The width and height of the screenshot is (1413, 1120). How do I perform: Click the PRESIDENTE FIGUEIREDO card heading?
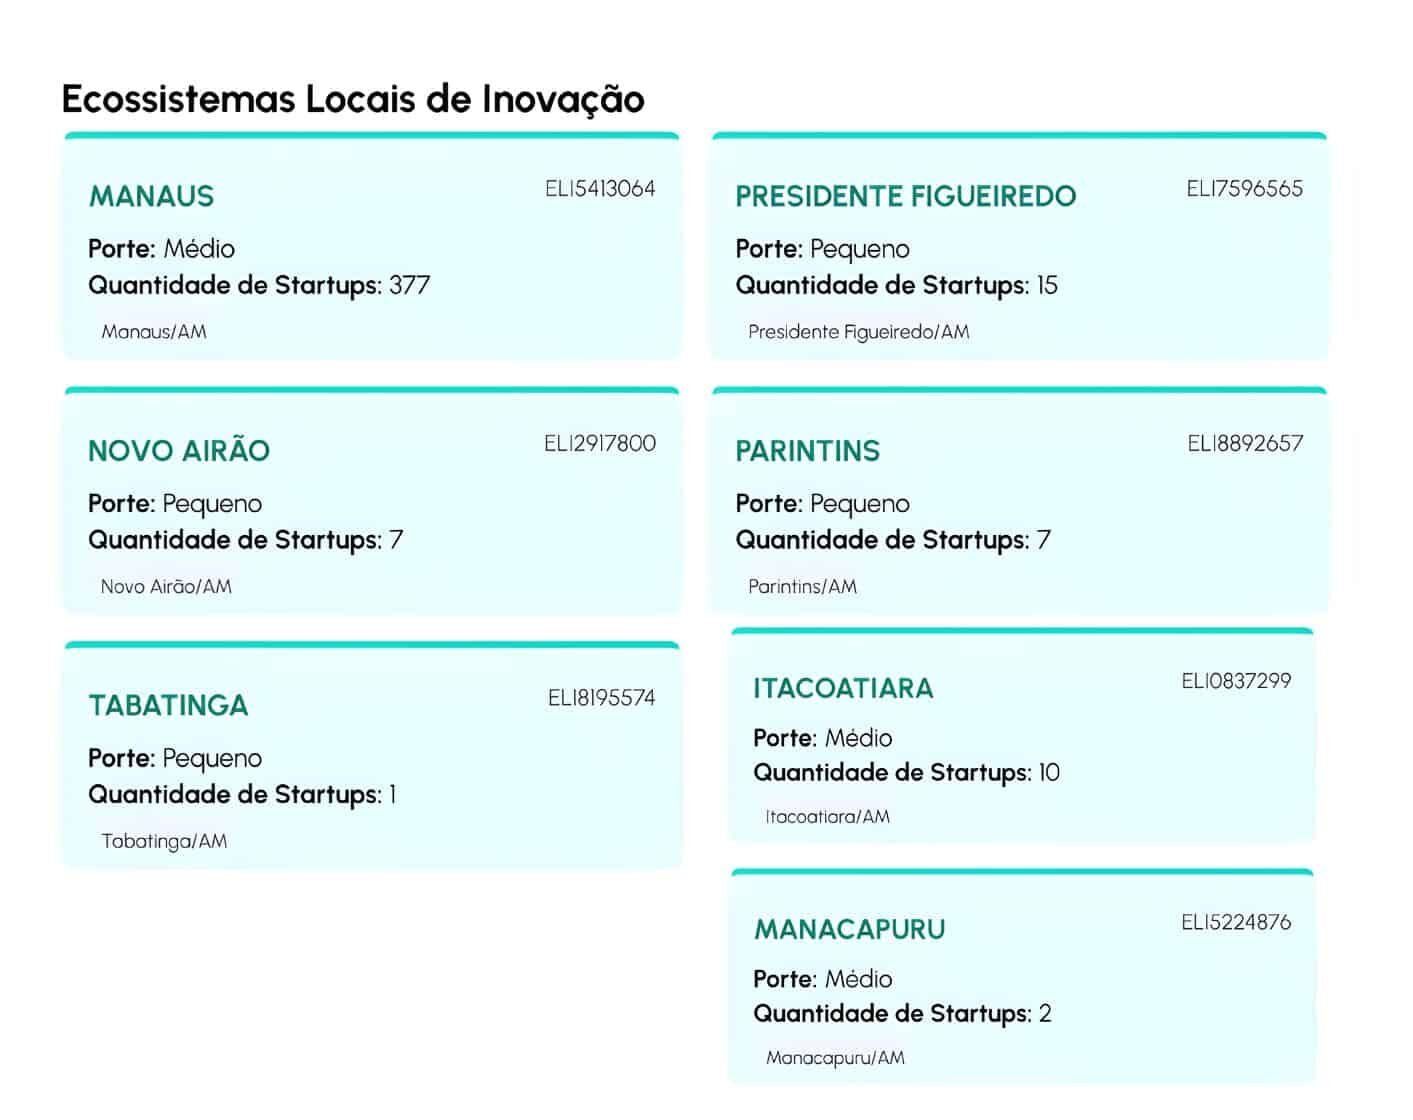905,196
